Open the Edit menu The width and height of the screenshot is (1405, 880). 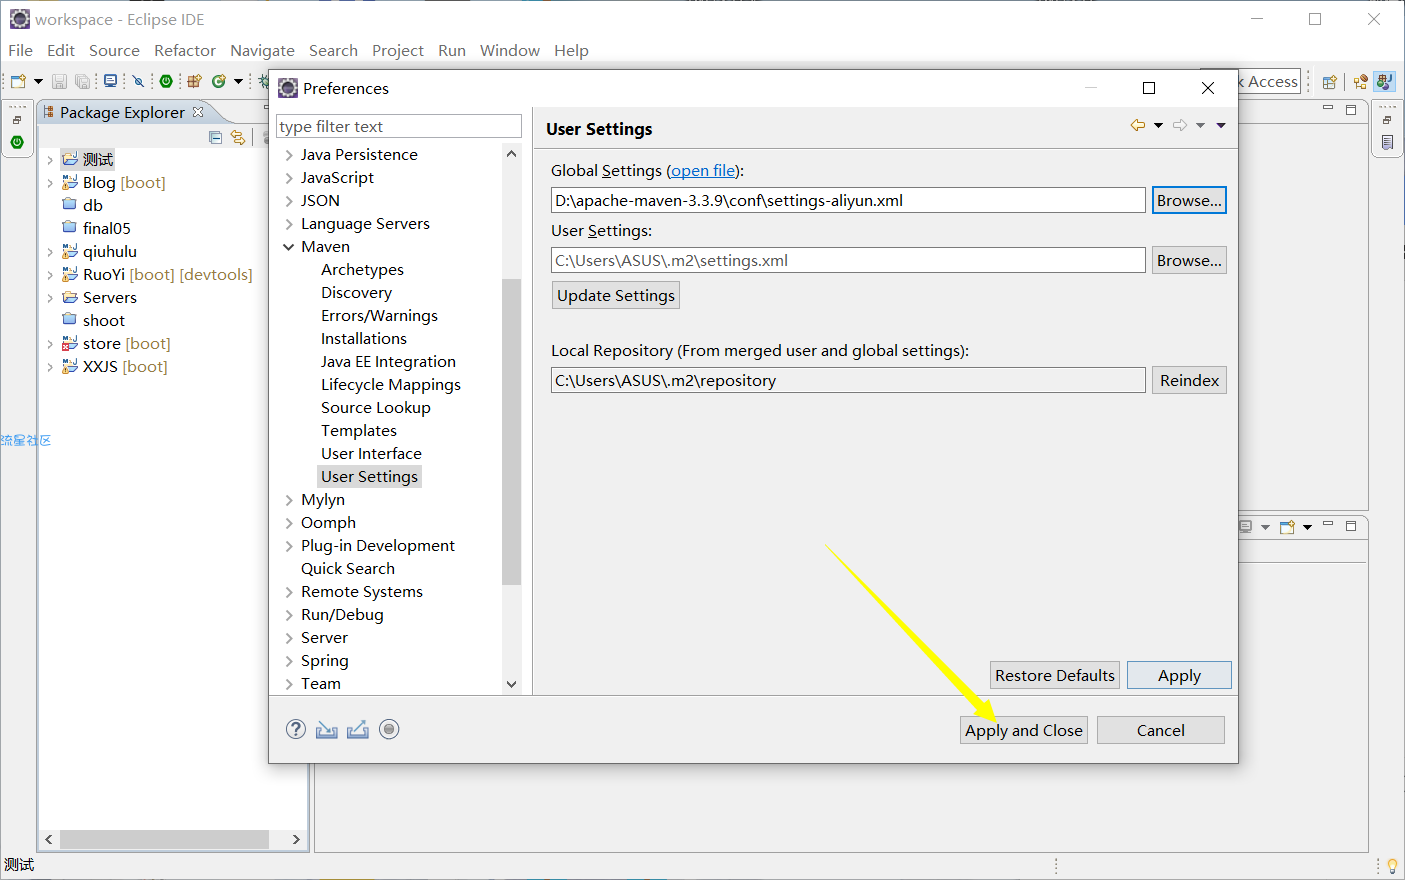click(61, 50)
